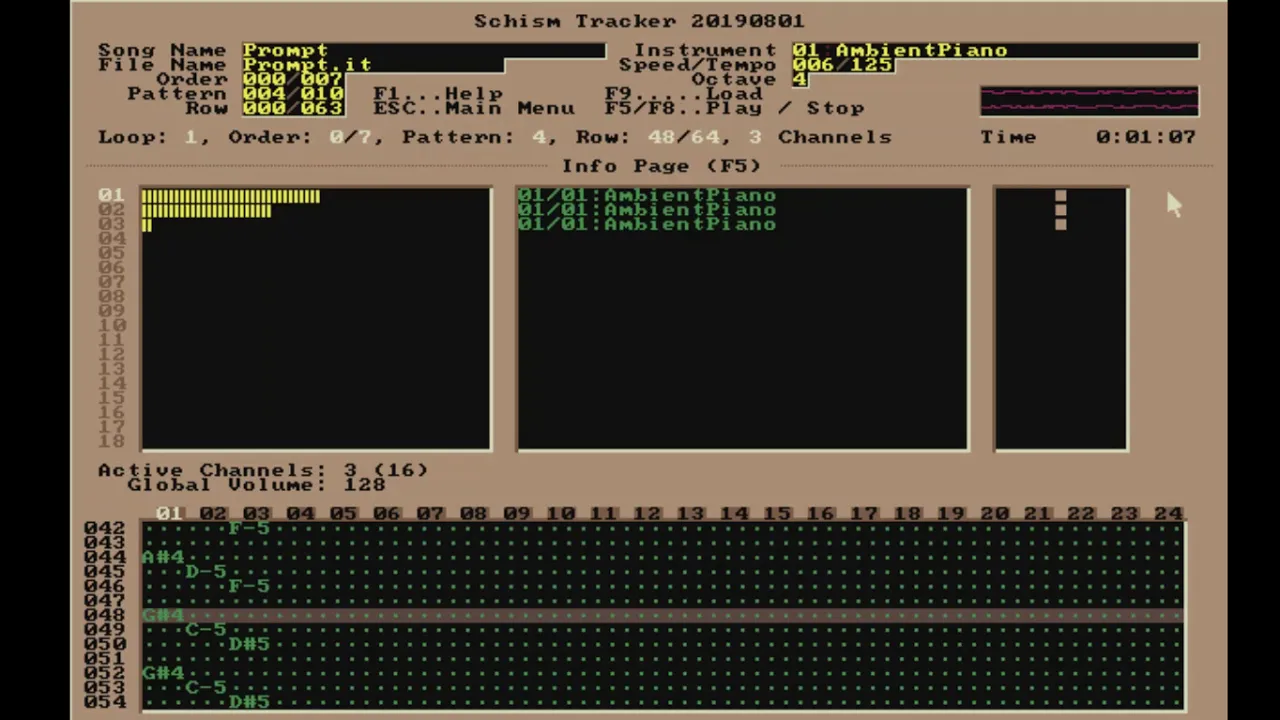Select channel 24 header in pattern view
The width and height of the screenshot is (1280, 720).
tap(1167, 513)
